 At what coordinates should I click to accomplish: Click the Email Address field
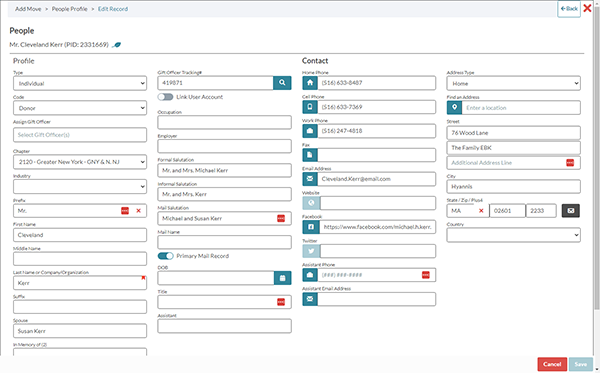[x=377, y=179]
